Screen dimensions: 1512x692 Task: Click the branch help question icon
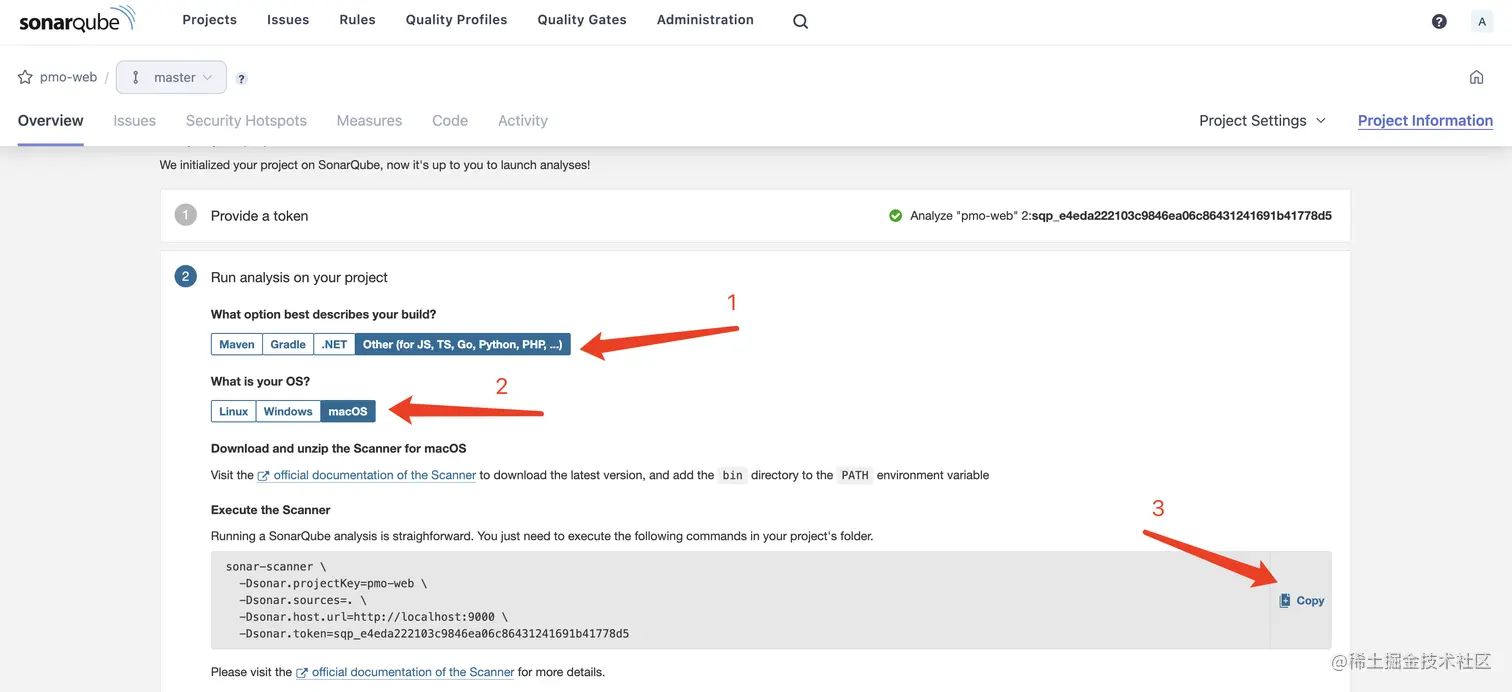click(x=242, y=79)
